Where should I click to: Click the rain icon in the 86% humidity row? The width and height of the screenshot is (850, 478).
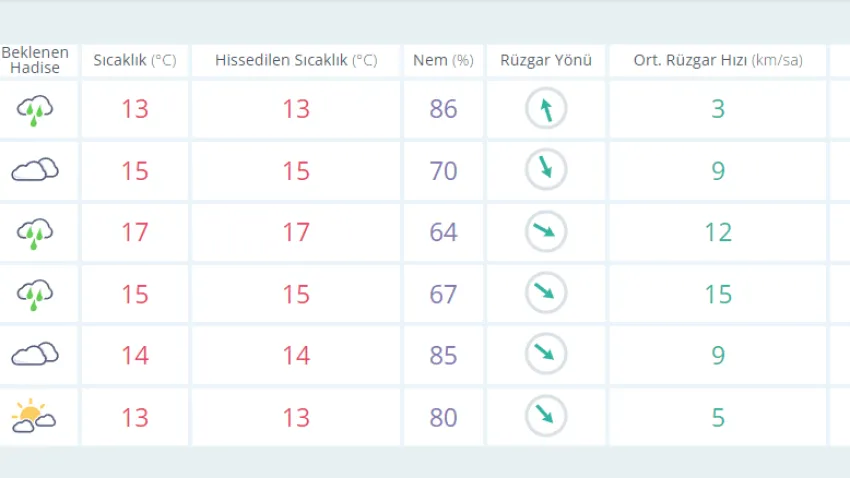35,109
